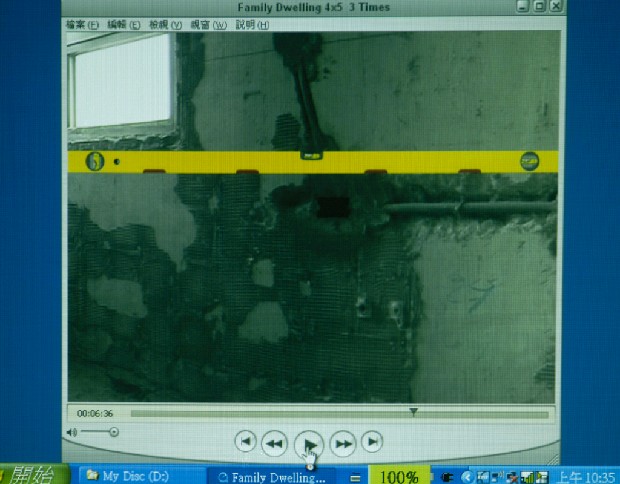The height and width of the screenshot is (484, 620).
Task: Click the volume speaker icon
Action: coord(72,432)
